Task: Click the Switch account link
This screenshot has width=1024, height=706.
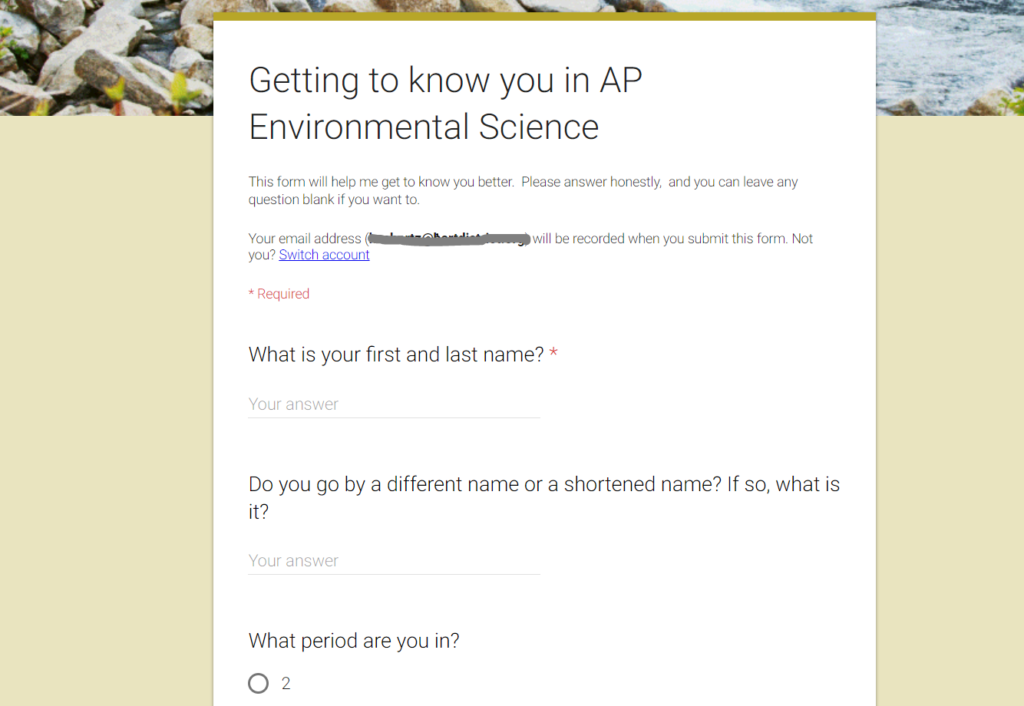Action: 324,255
